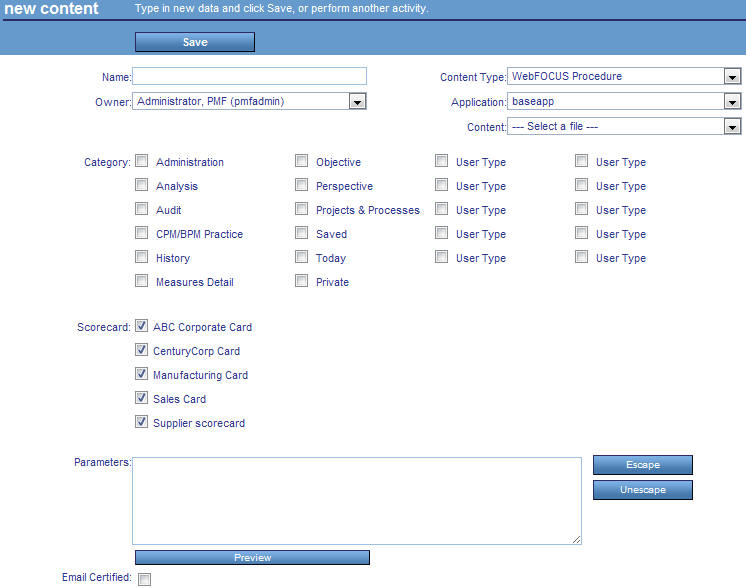Click the 'new content' heading

(x=51, y=8)
